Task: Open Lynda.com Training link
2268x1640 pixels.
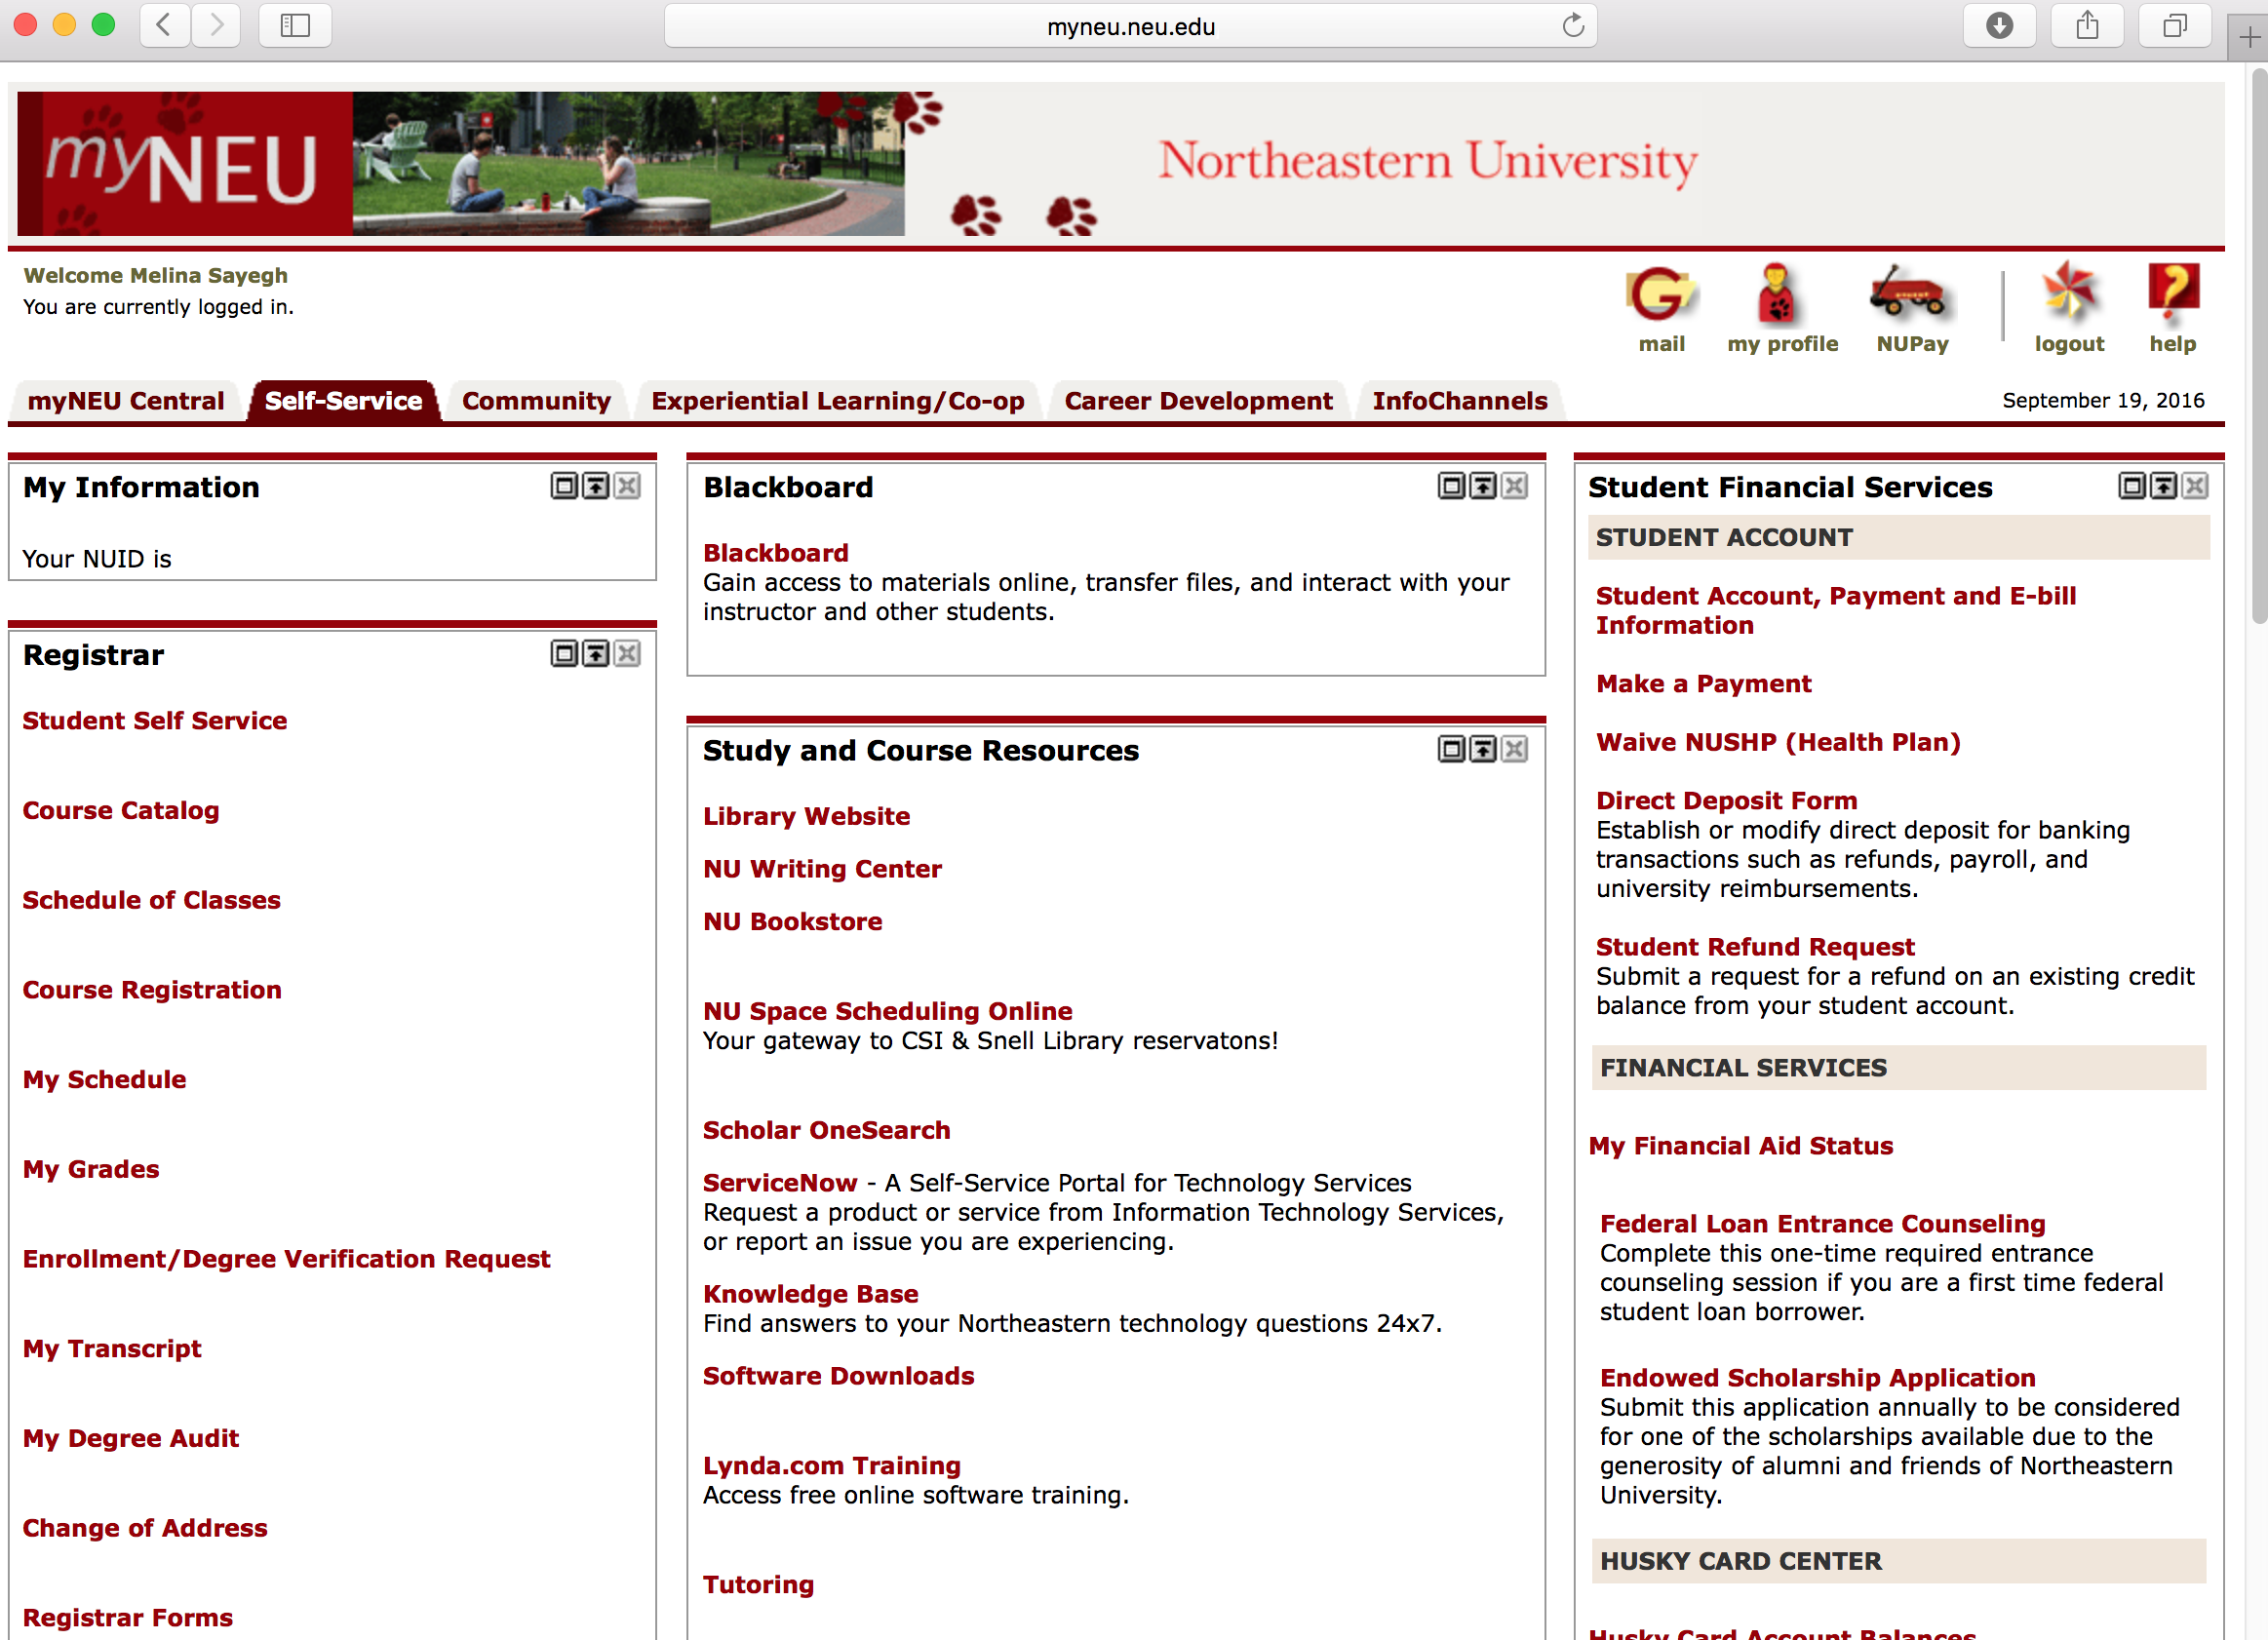Action: [x=832, y=1466]
